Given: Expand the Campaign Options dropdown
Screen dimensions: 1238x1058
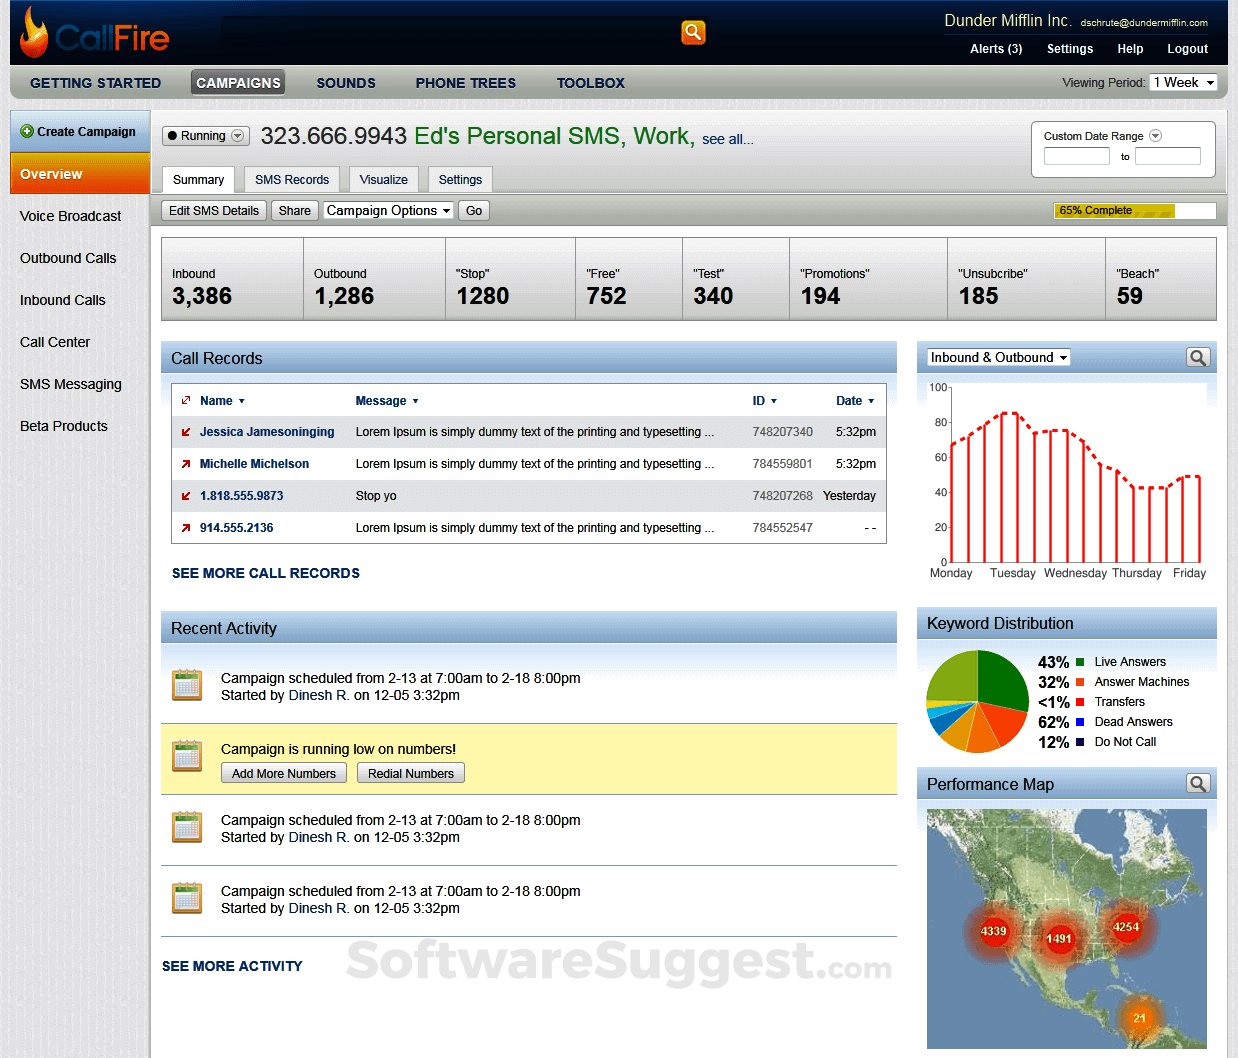Looking at the screenshot, I should (x=388, y=210).
